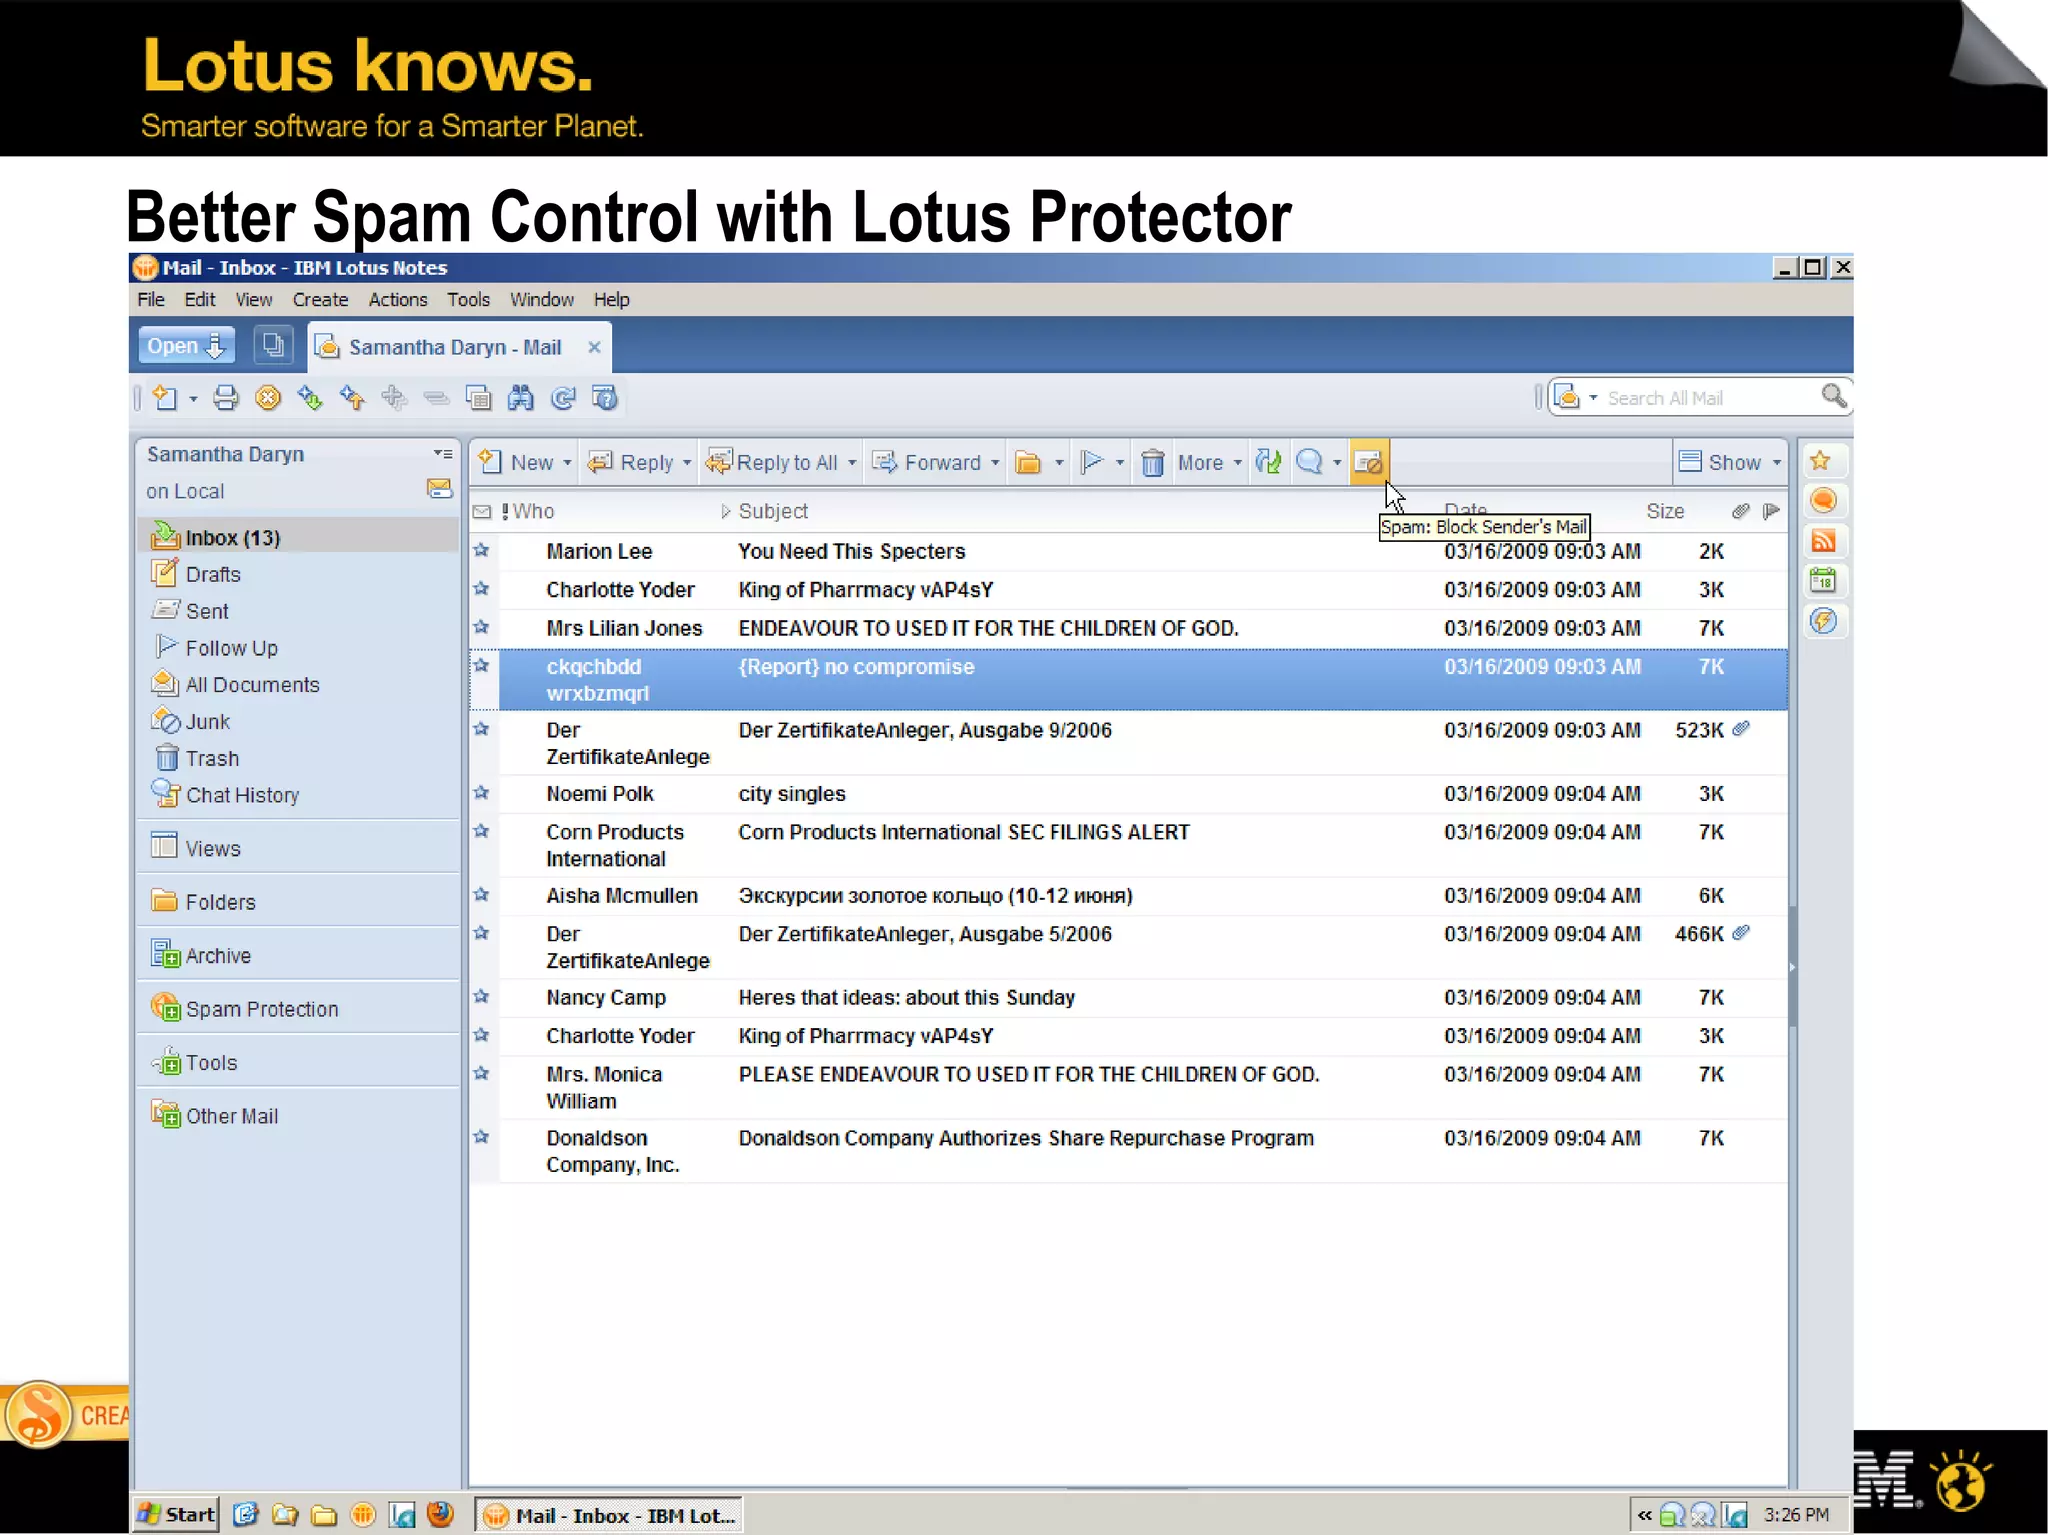Image resolution: width=2048 pixels, height=1535 pixels.
Task: Expand the Reply dropdown arrow
Action: pyautogui.click(x=687, y=463)
